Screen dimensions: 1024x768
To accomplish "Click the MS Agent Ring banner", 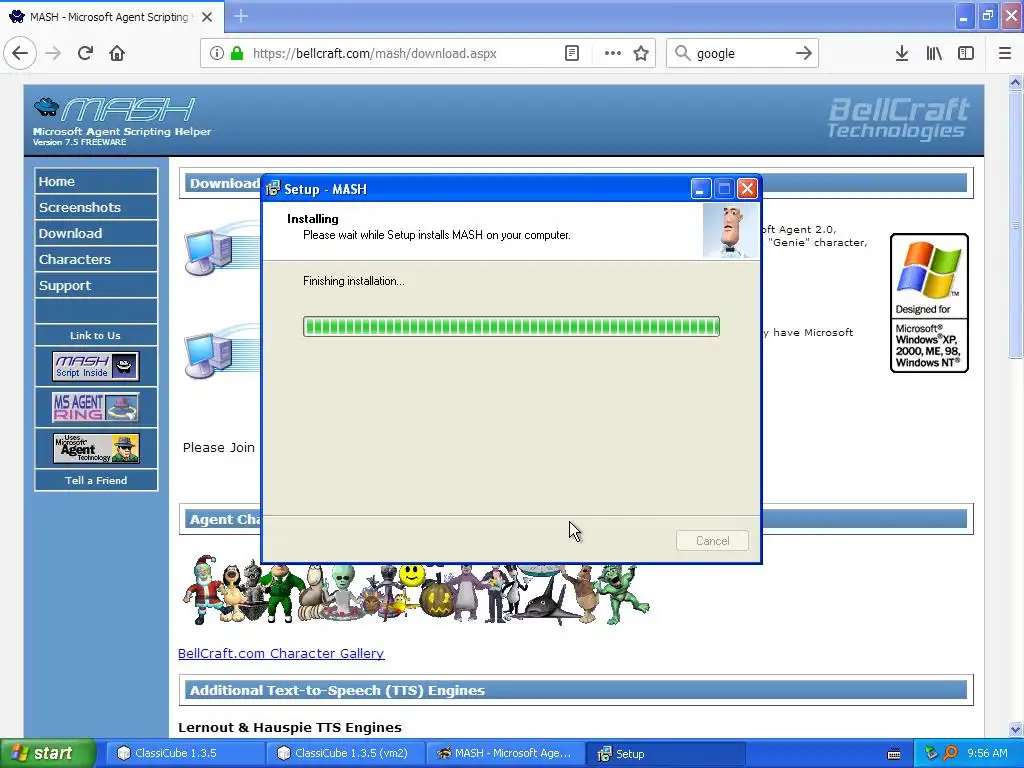I will 95,407.
